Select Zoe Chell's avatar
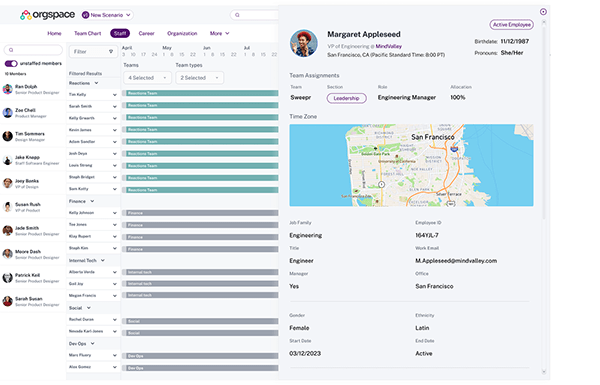This screenshot has height=385, width=600. 8,113
